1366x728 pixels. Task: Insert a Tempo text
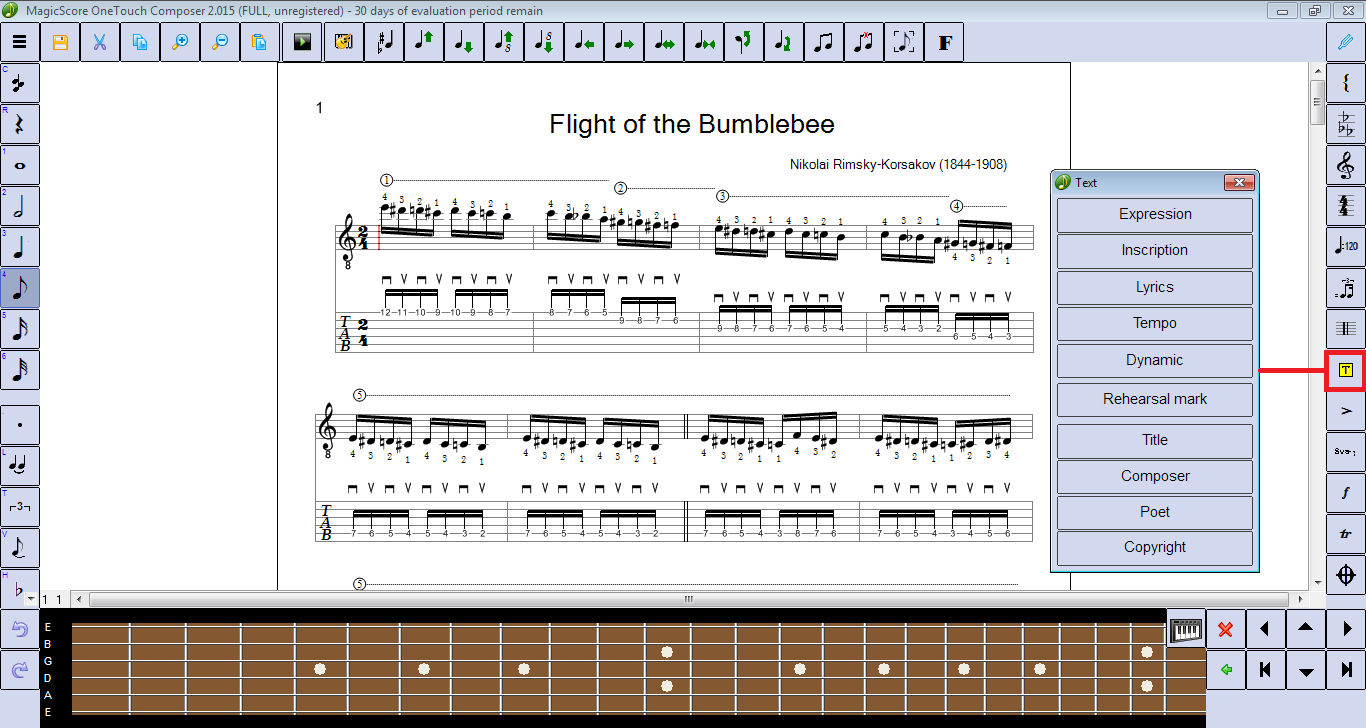(x=1155, y=323)
